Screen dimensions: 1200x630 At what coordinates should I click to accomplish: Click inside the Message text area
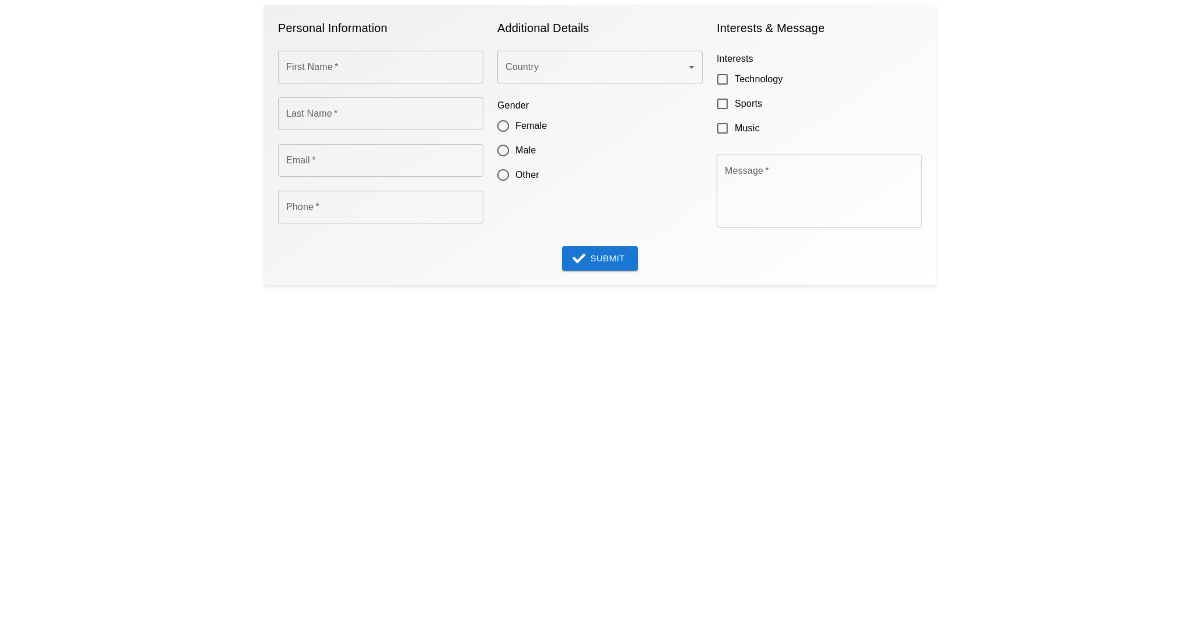[x=819, y=191]
